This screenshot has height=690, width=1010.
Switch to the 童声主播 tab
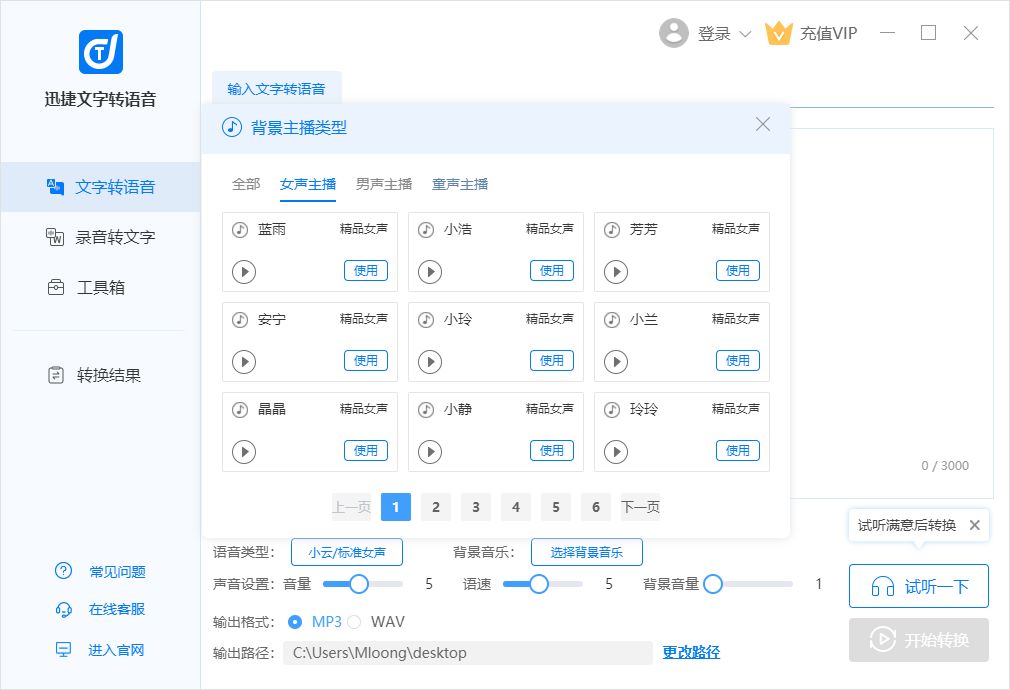460,184
